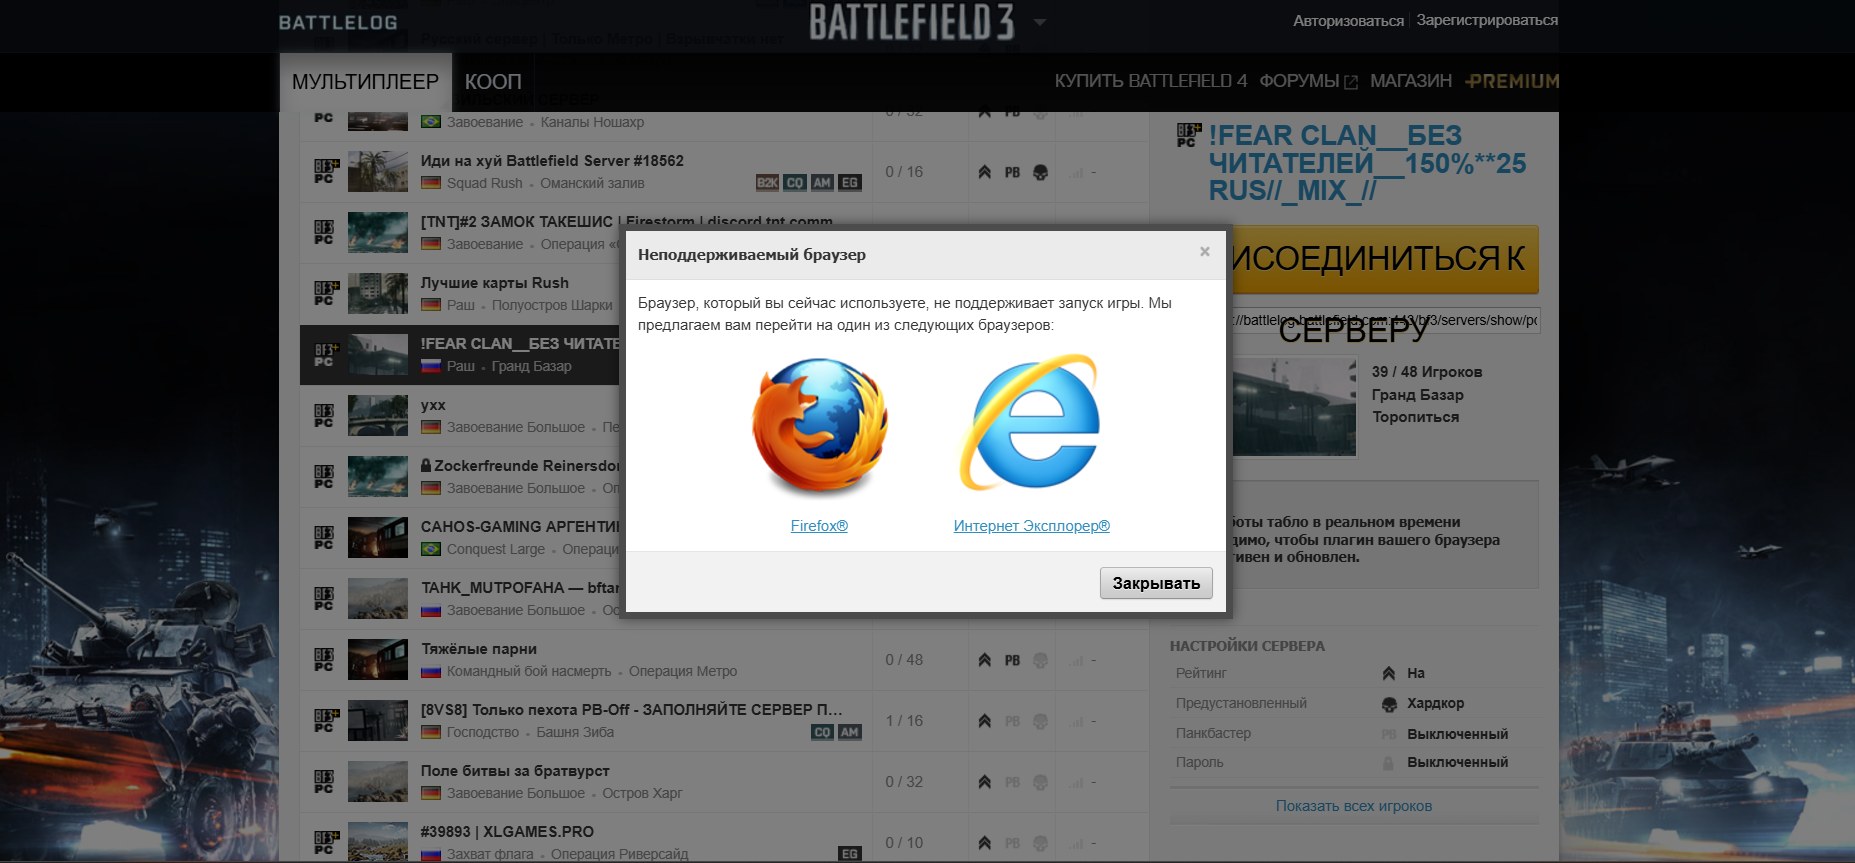Click the НАСТРОЙКИ СЕРВЕРА heading
Image resolution: width=1855 pixels, height=863 pixels.
[1247, 646]
